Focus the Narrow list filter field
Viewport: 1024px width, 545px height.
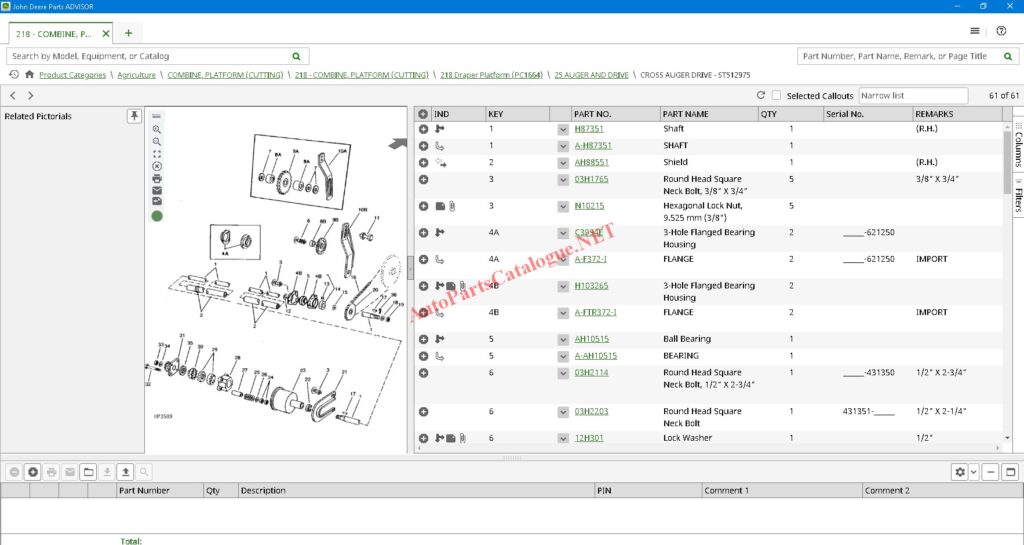point(913,96)
